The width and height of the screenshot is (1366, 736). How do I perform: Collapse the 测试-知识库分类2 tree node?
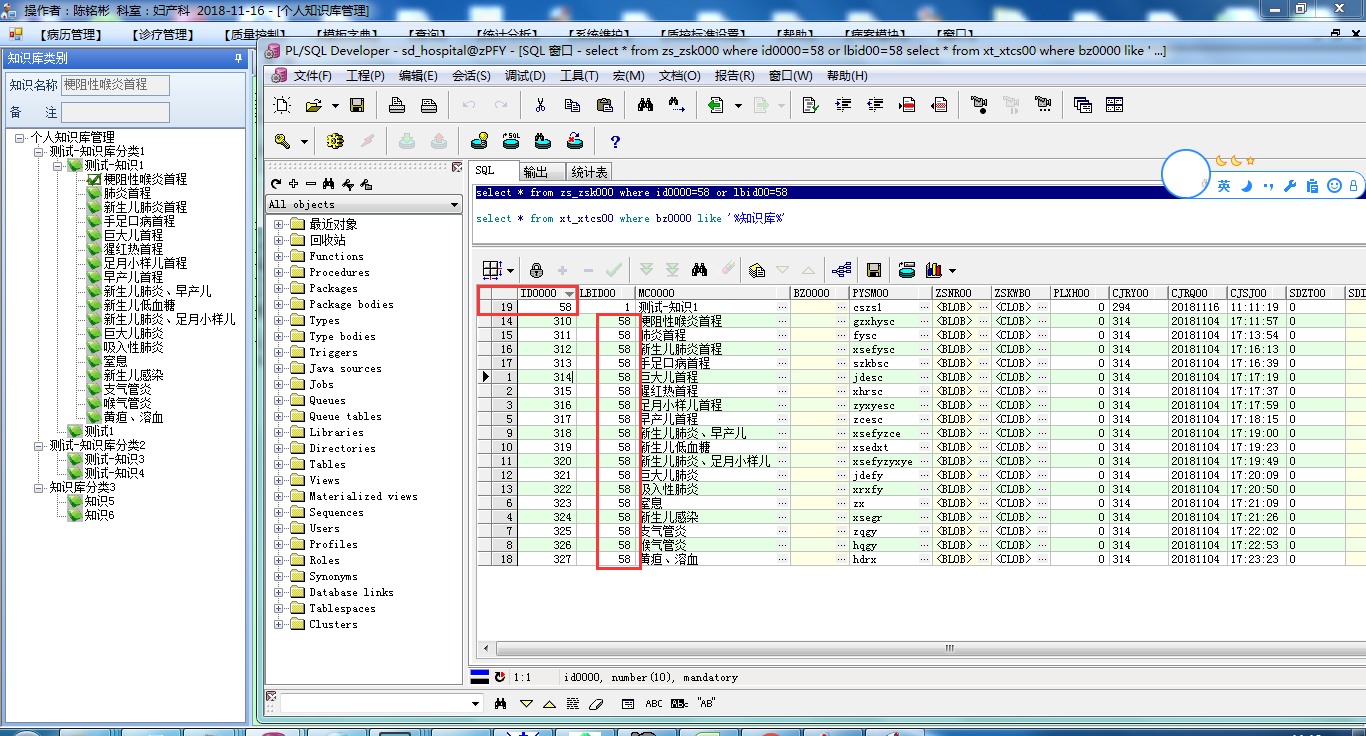pos(38,445)
